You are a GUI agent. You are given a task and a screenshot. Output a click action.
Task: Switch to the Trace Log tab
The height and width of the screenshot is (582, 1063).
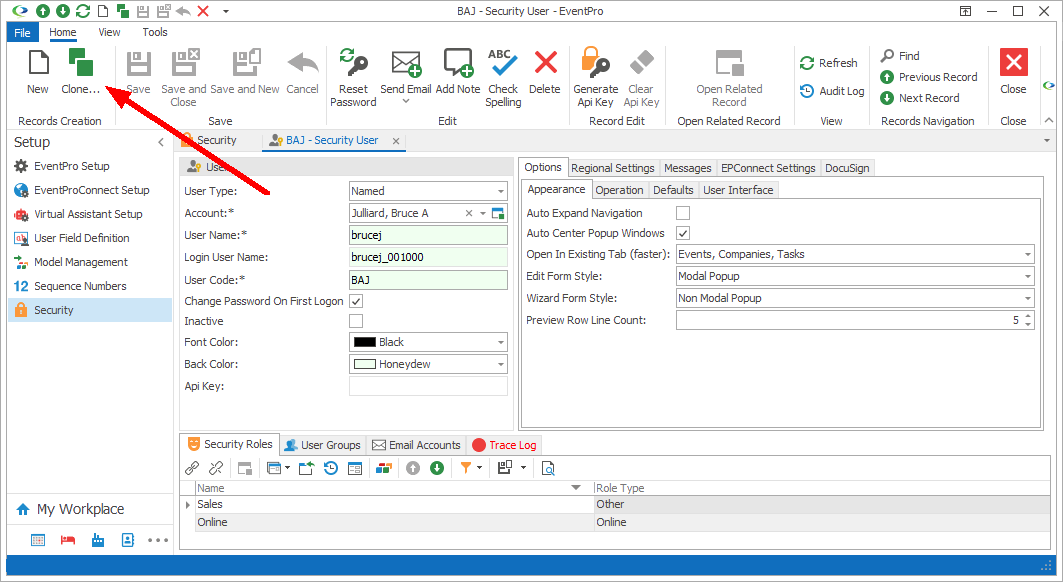tap(504, 445)
